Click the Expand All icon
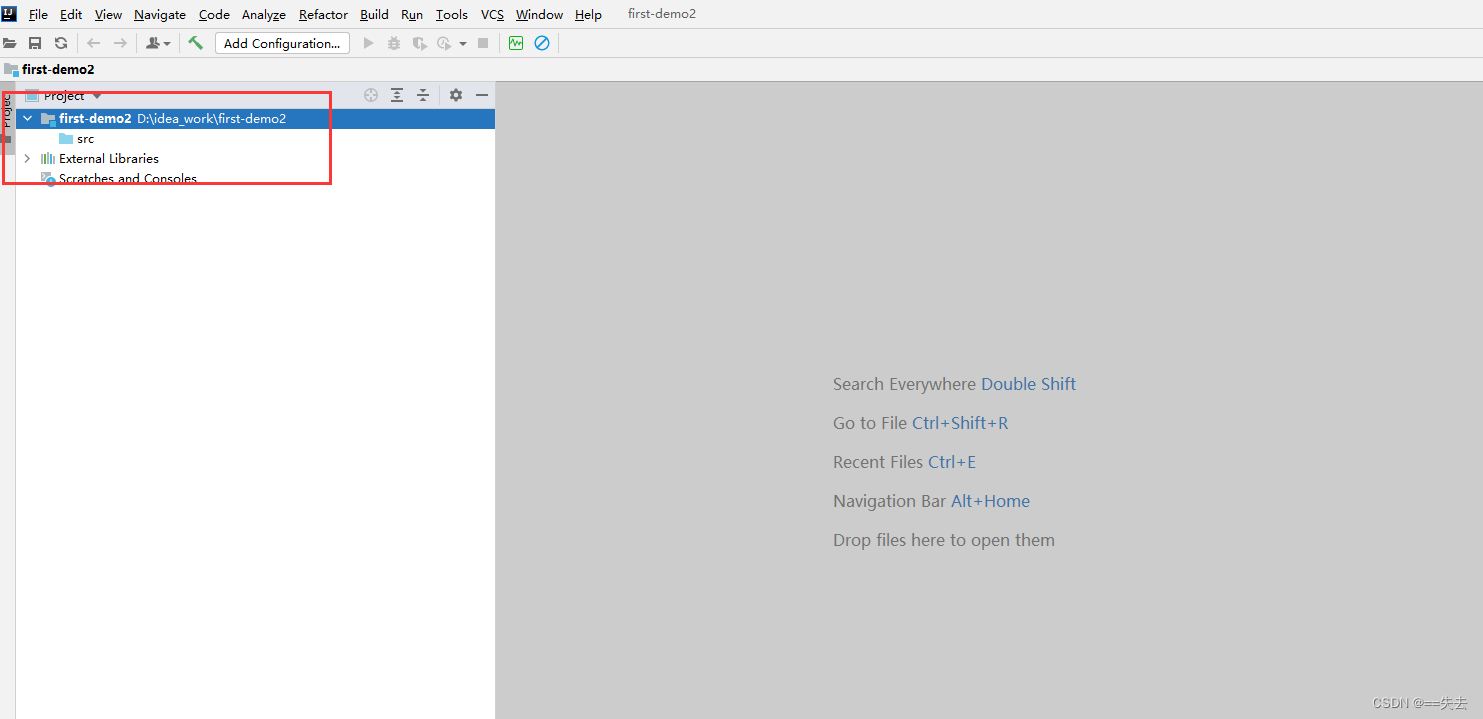The height and width of the screenshot is (719, 1483). click(x=397, y=95)
